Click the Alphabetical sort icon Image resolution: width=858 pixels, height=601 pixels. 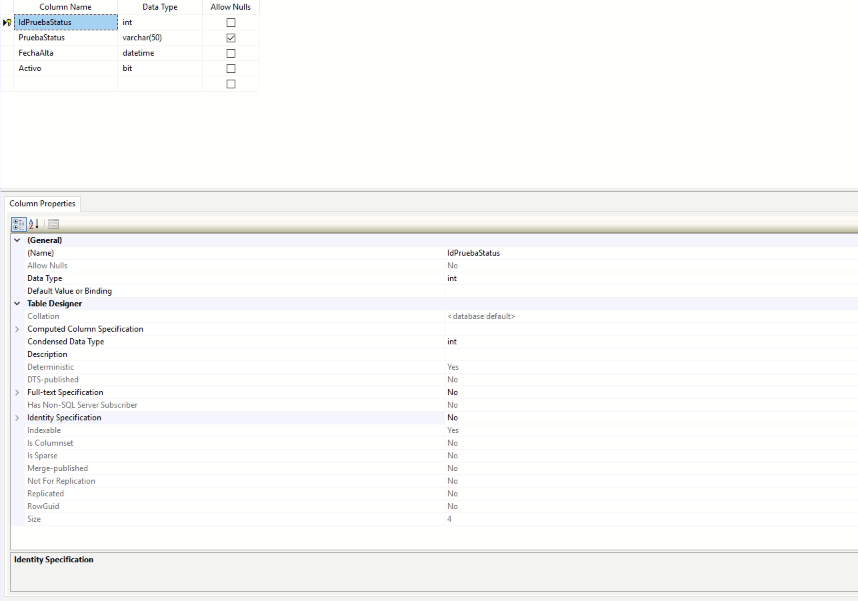click(33, 224)
